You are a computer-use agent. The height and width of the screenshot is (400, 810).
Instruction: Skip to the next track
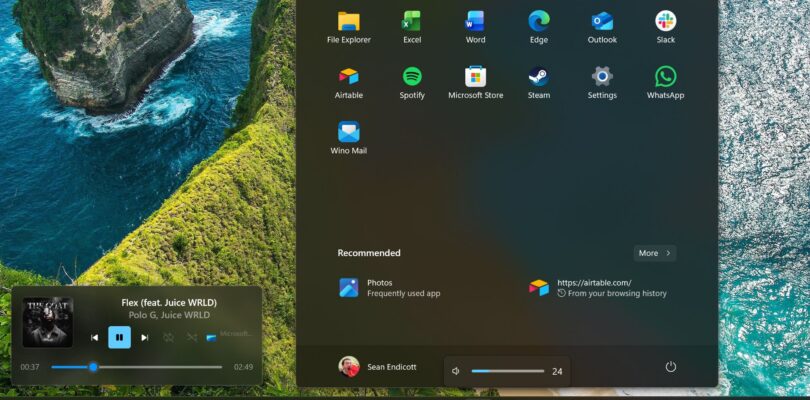point(145,337)
